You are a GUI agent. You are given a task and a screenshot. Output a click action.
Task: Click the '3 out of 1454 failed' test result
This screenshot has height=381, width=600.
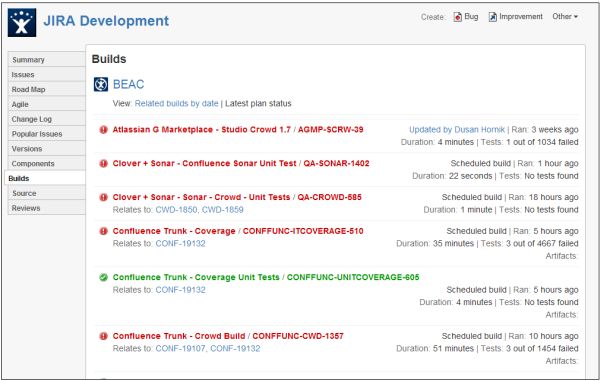[x=542, y=348]
